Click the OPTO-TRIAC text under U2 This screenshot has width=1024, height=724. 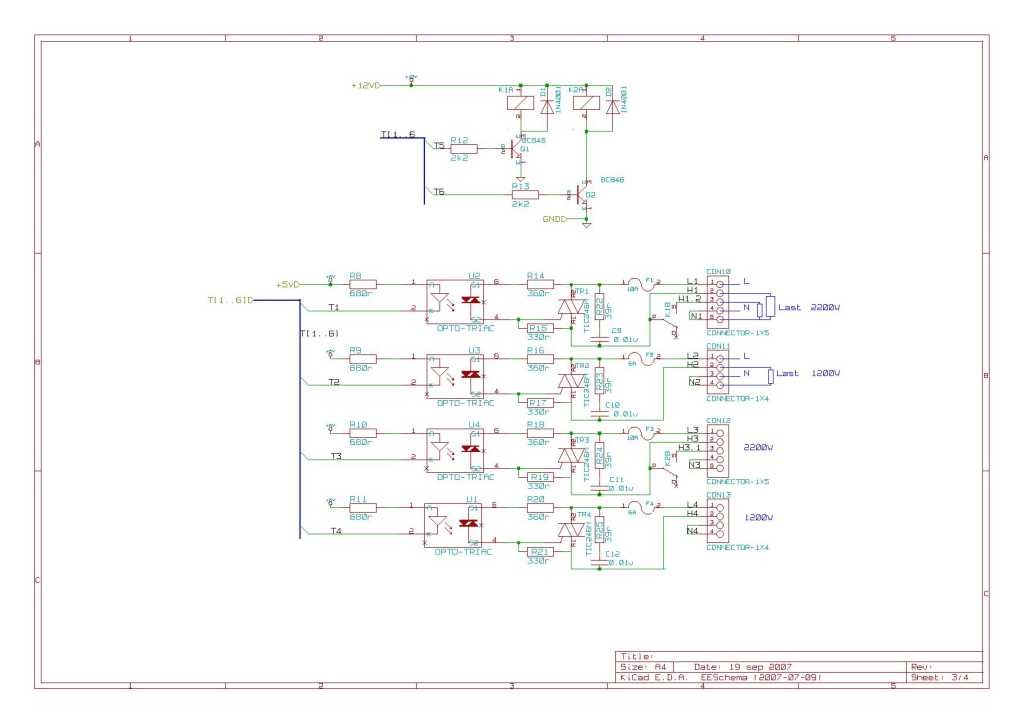click(465, 328)
